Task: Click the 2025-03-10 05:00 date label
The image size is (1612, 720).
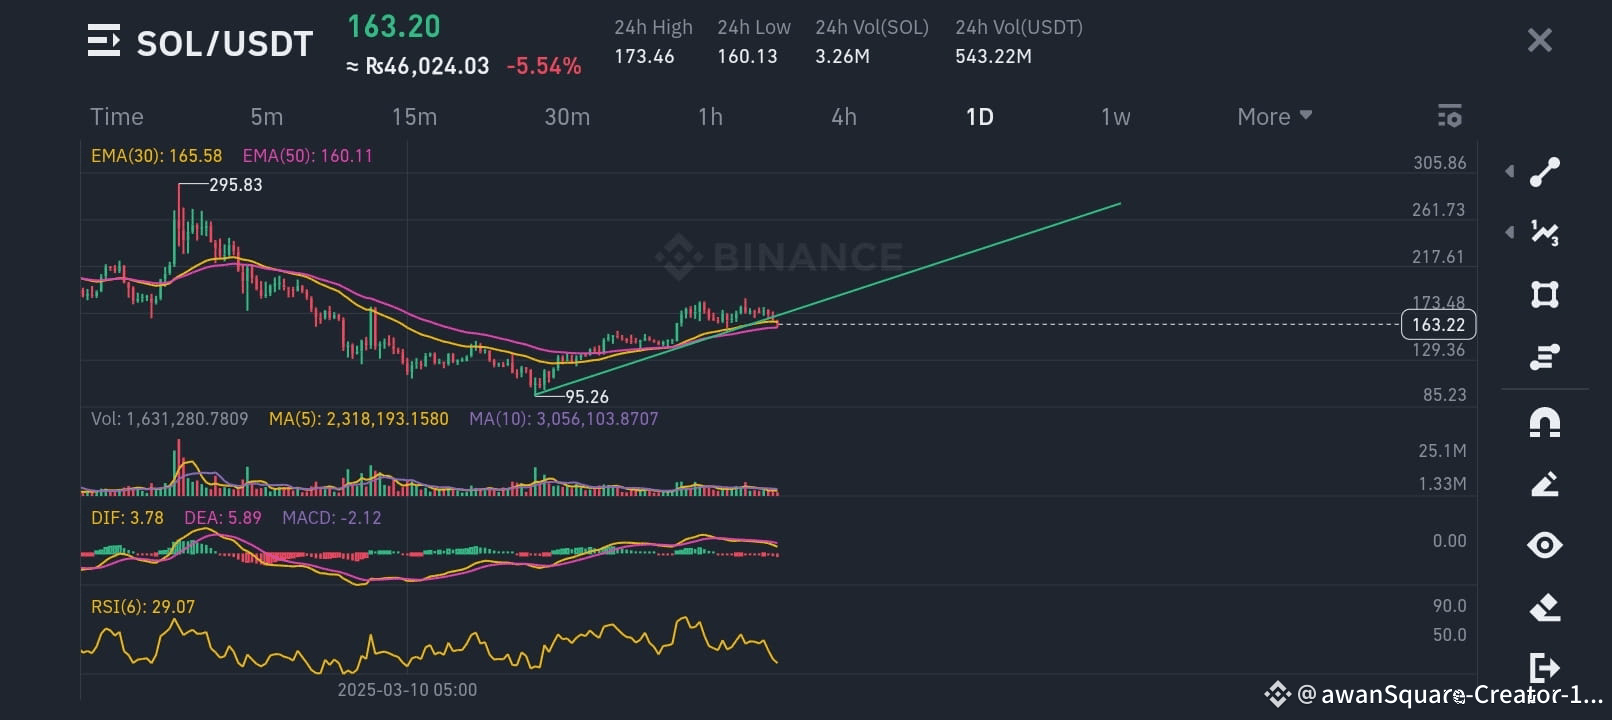Action: click(x=407, y=690)
